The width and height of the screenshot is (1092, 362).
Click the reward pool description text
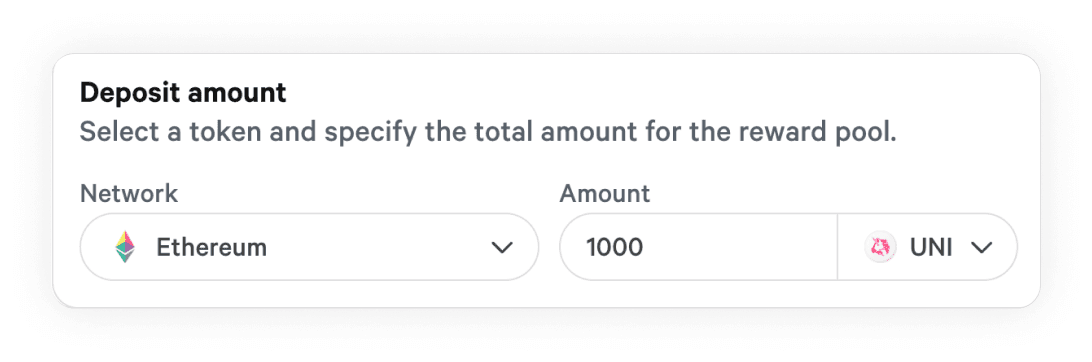tap(488, 132)
